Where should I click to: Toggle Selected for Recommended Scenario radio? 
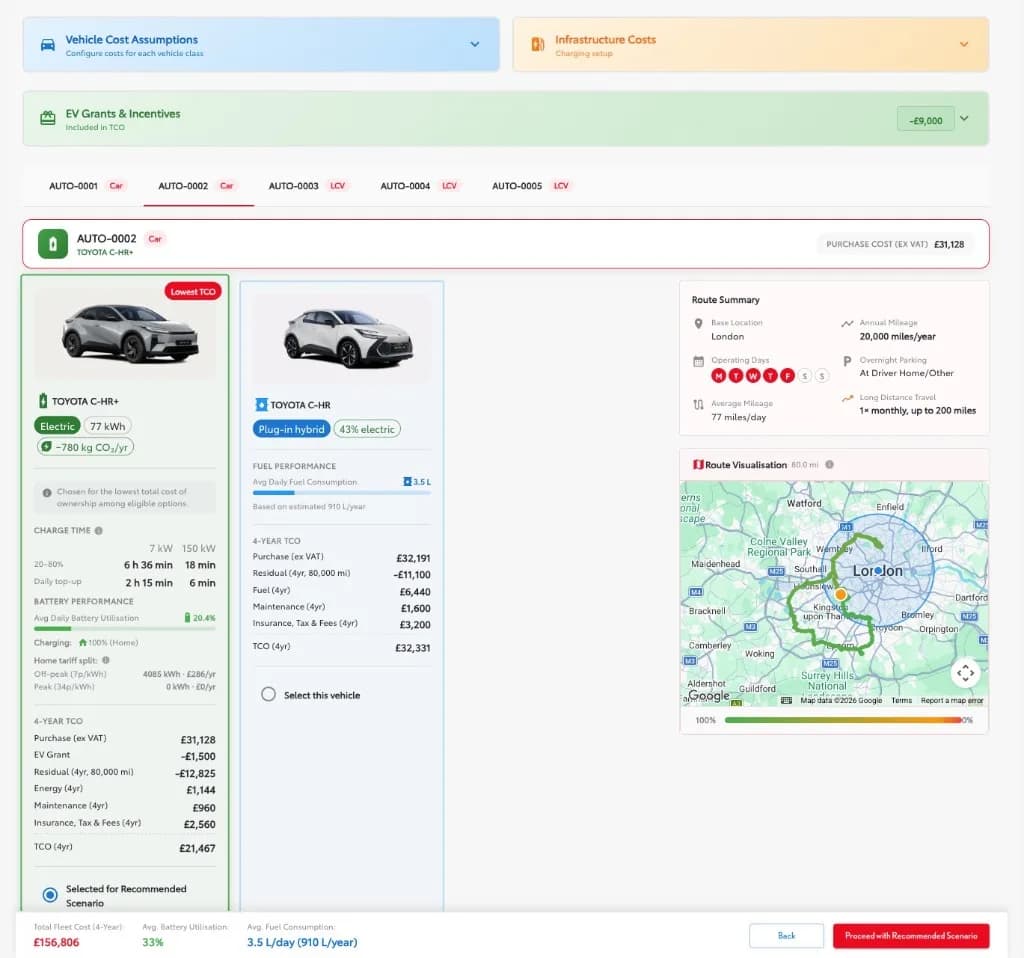click(50, 895)
